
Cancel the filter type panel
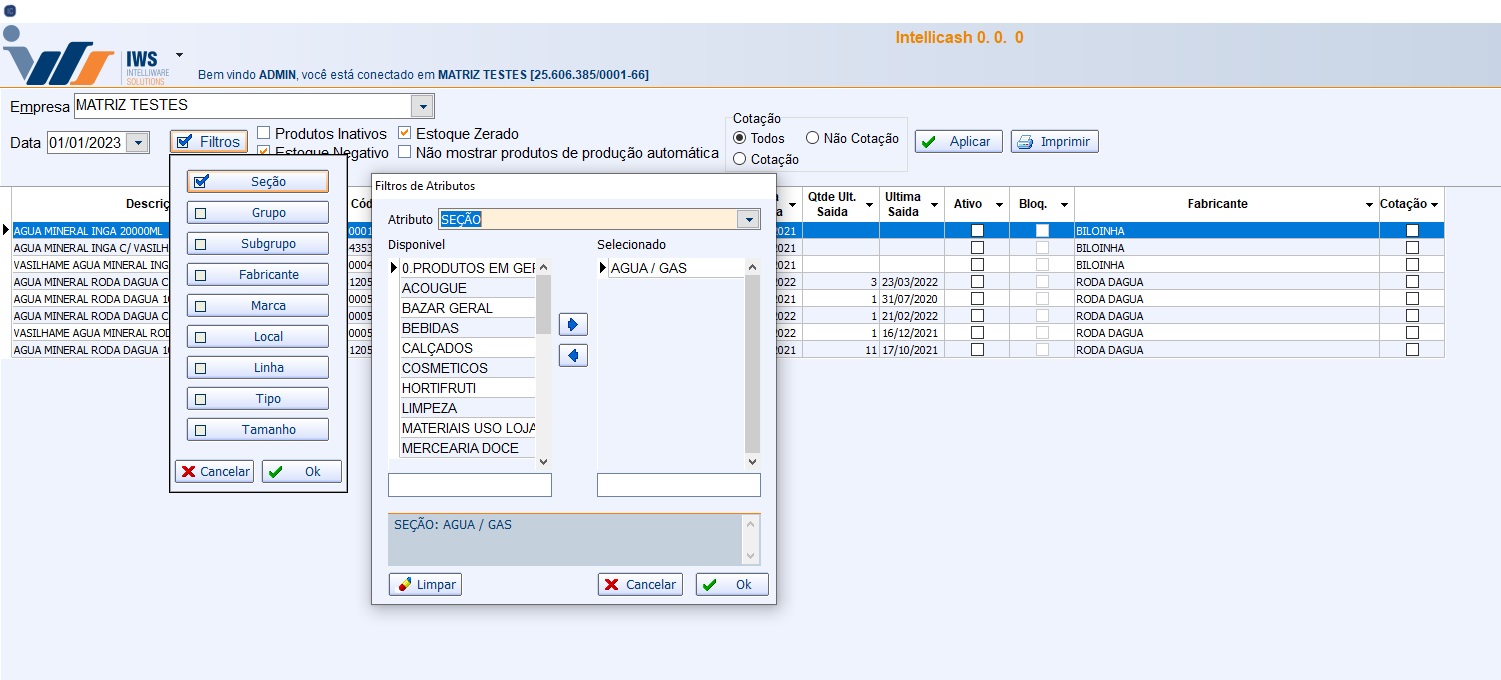214,472
